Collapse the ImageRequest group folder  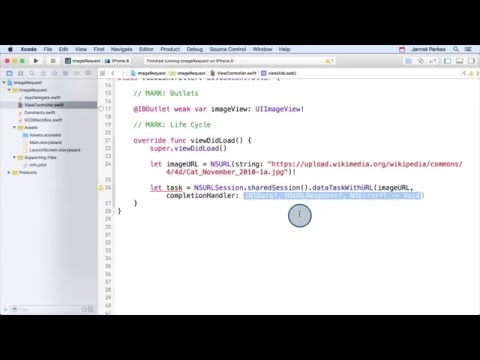tap(9, 90)
